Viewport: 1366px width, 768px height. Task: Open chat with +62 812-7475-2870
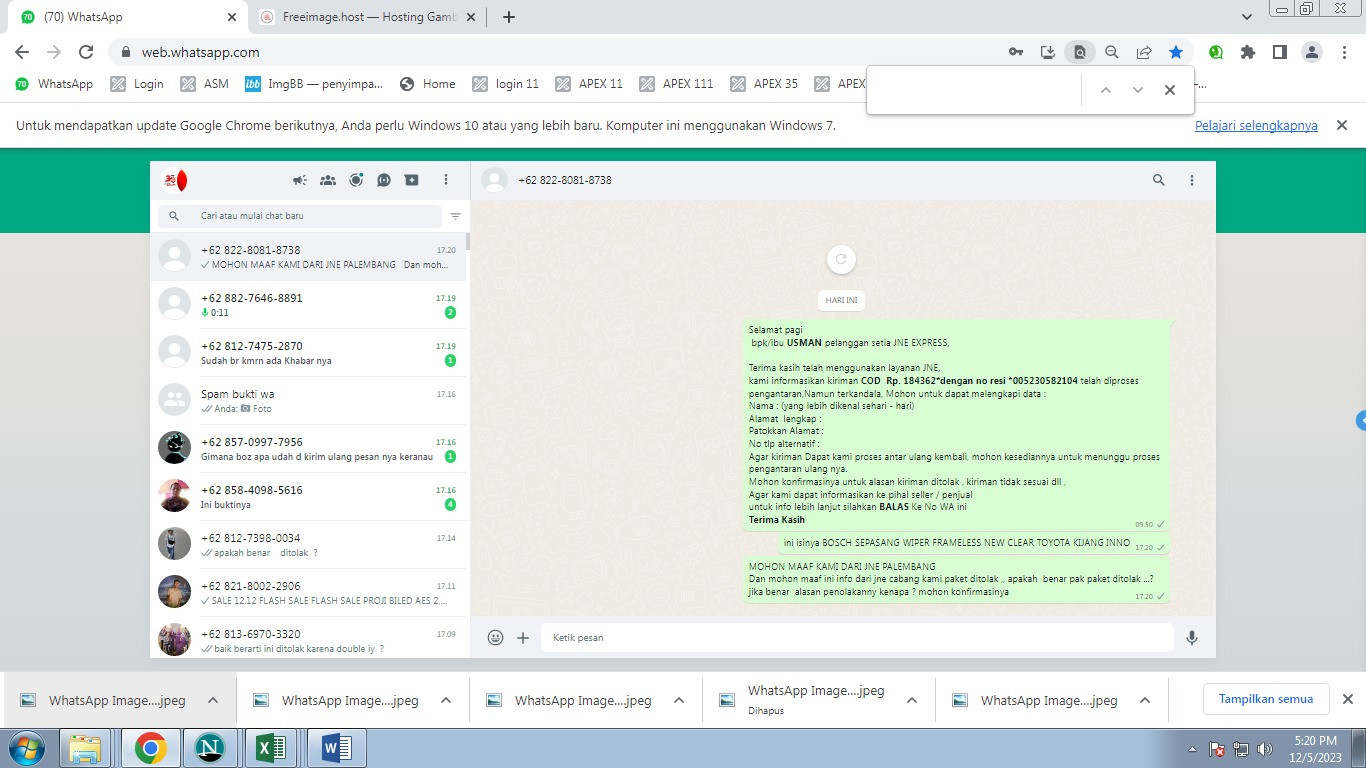[308, 353]
